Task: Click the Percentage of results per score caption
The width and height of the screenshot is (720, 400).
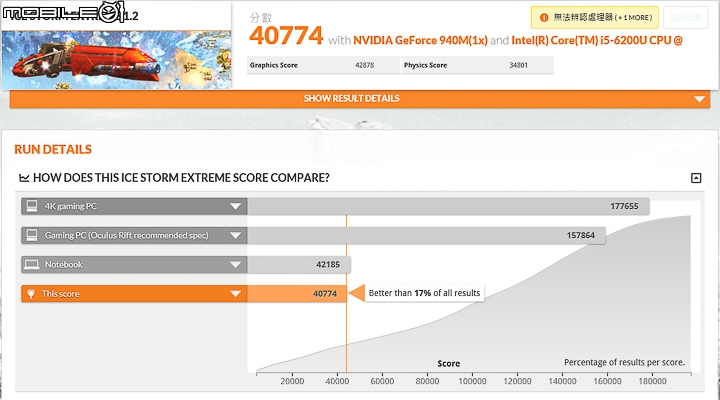Action: click(x=624, y=362)
